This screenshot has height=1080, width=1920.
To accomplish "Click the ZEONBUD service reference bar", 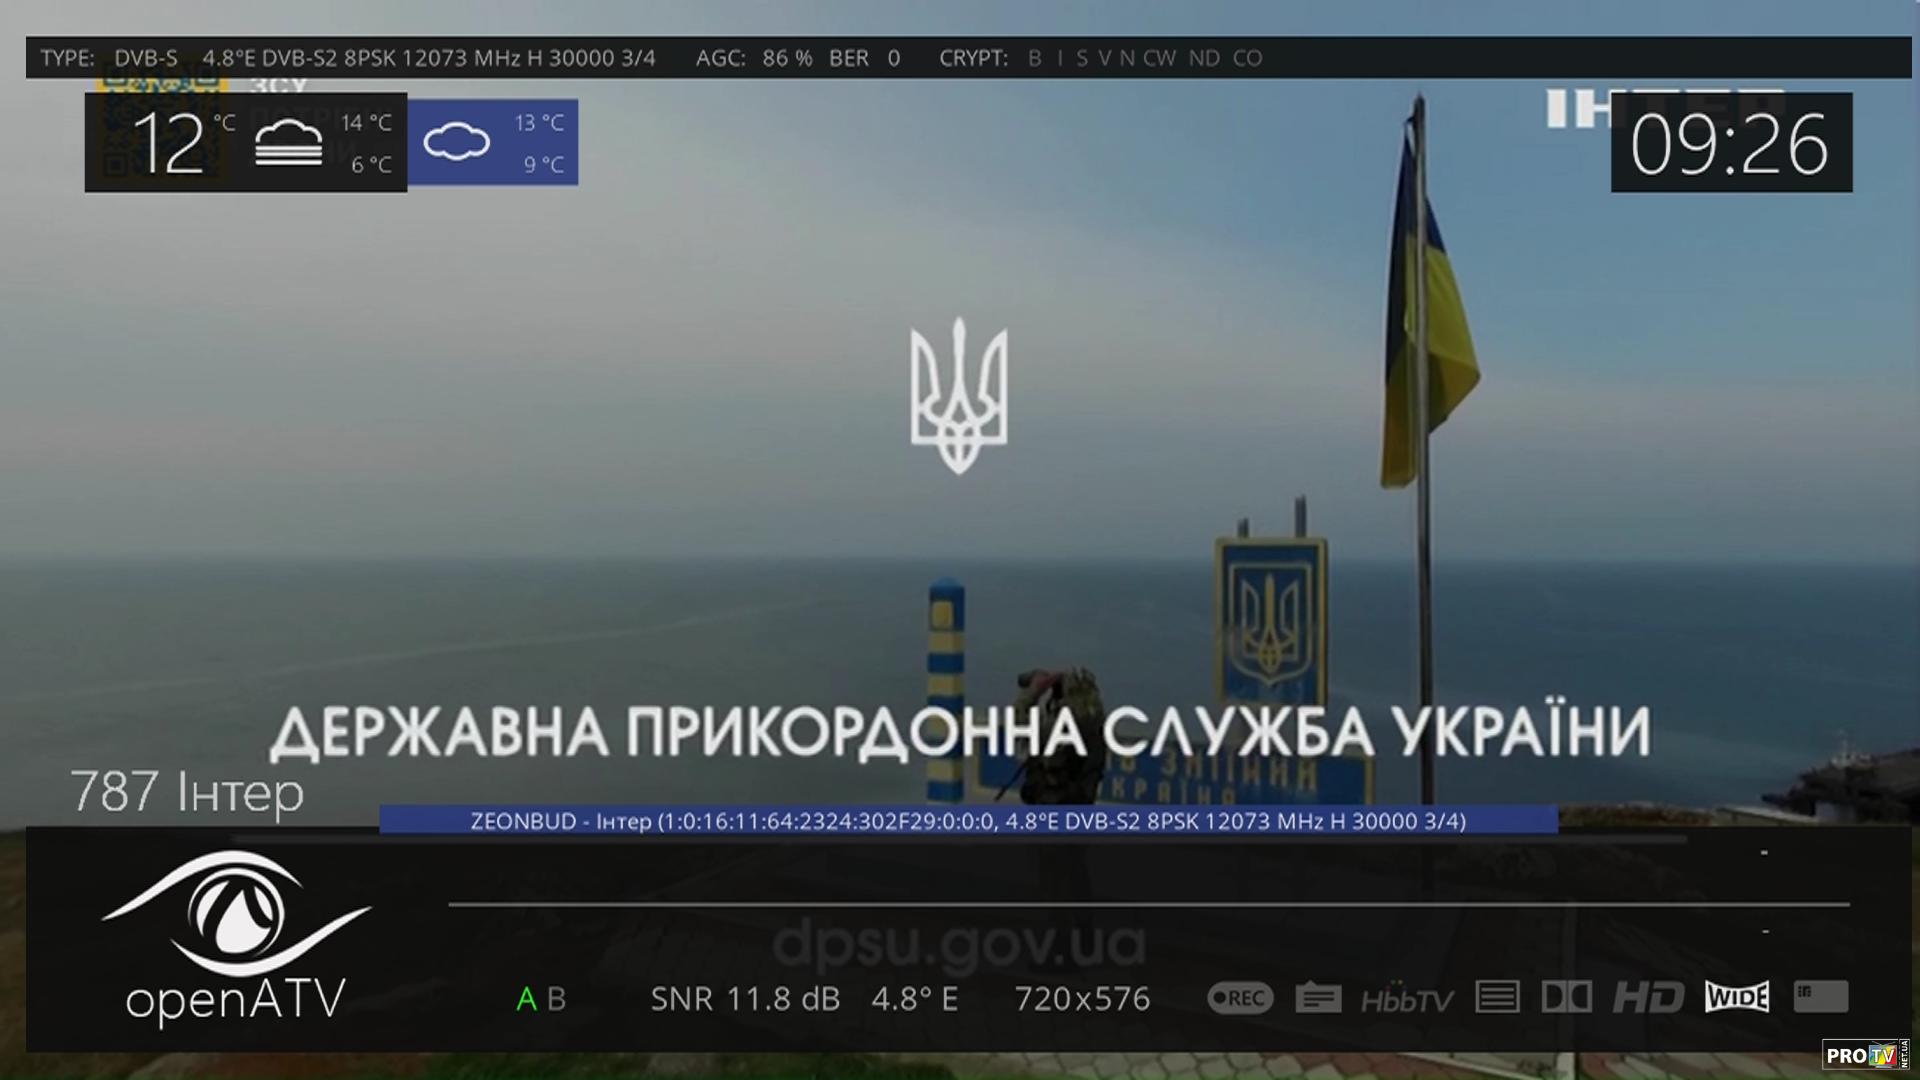I will click(x=967, y=821).
